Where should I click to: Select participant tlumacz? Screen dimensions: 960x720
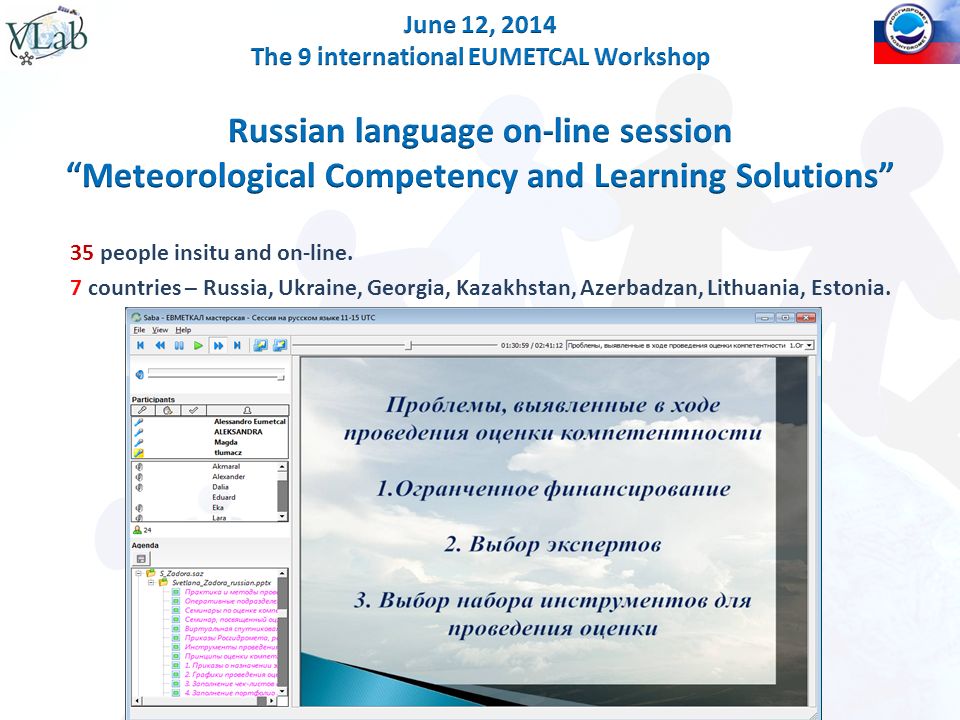pyautogui.click(x=228, y=452)
